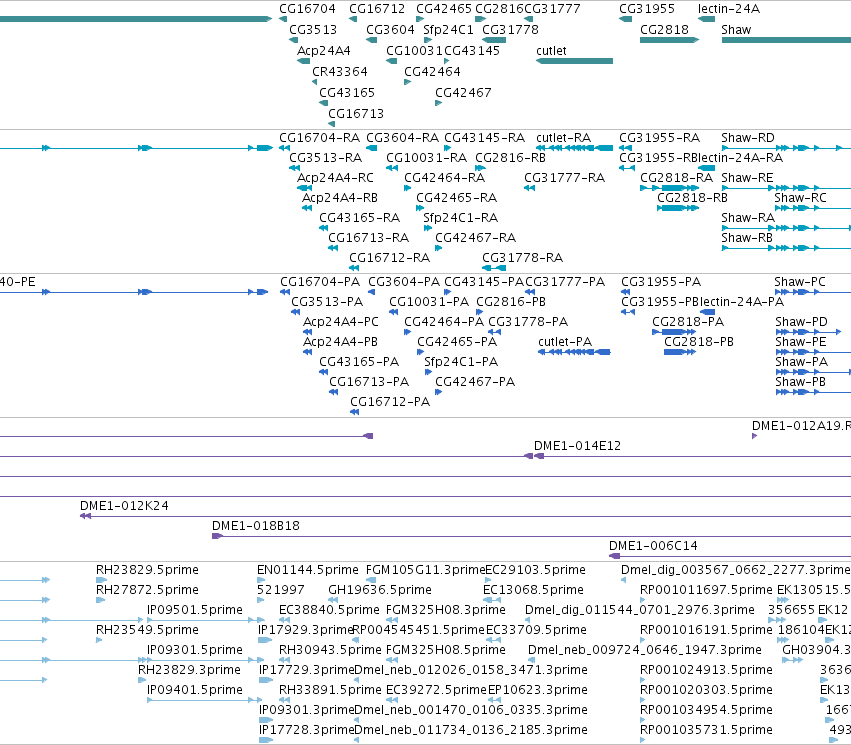Select the RH23549.5prime EST label

[x=148, y=630]
